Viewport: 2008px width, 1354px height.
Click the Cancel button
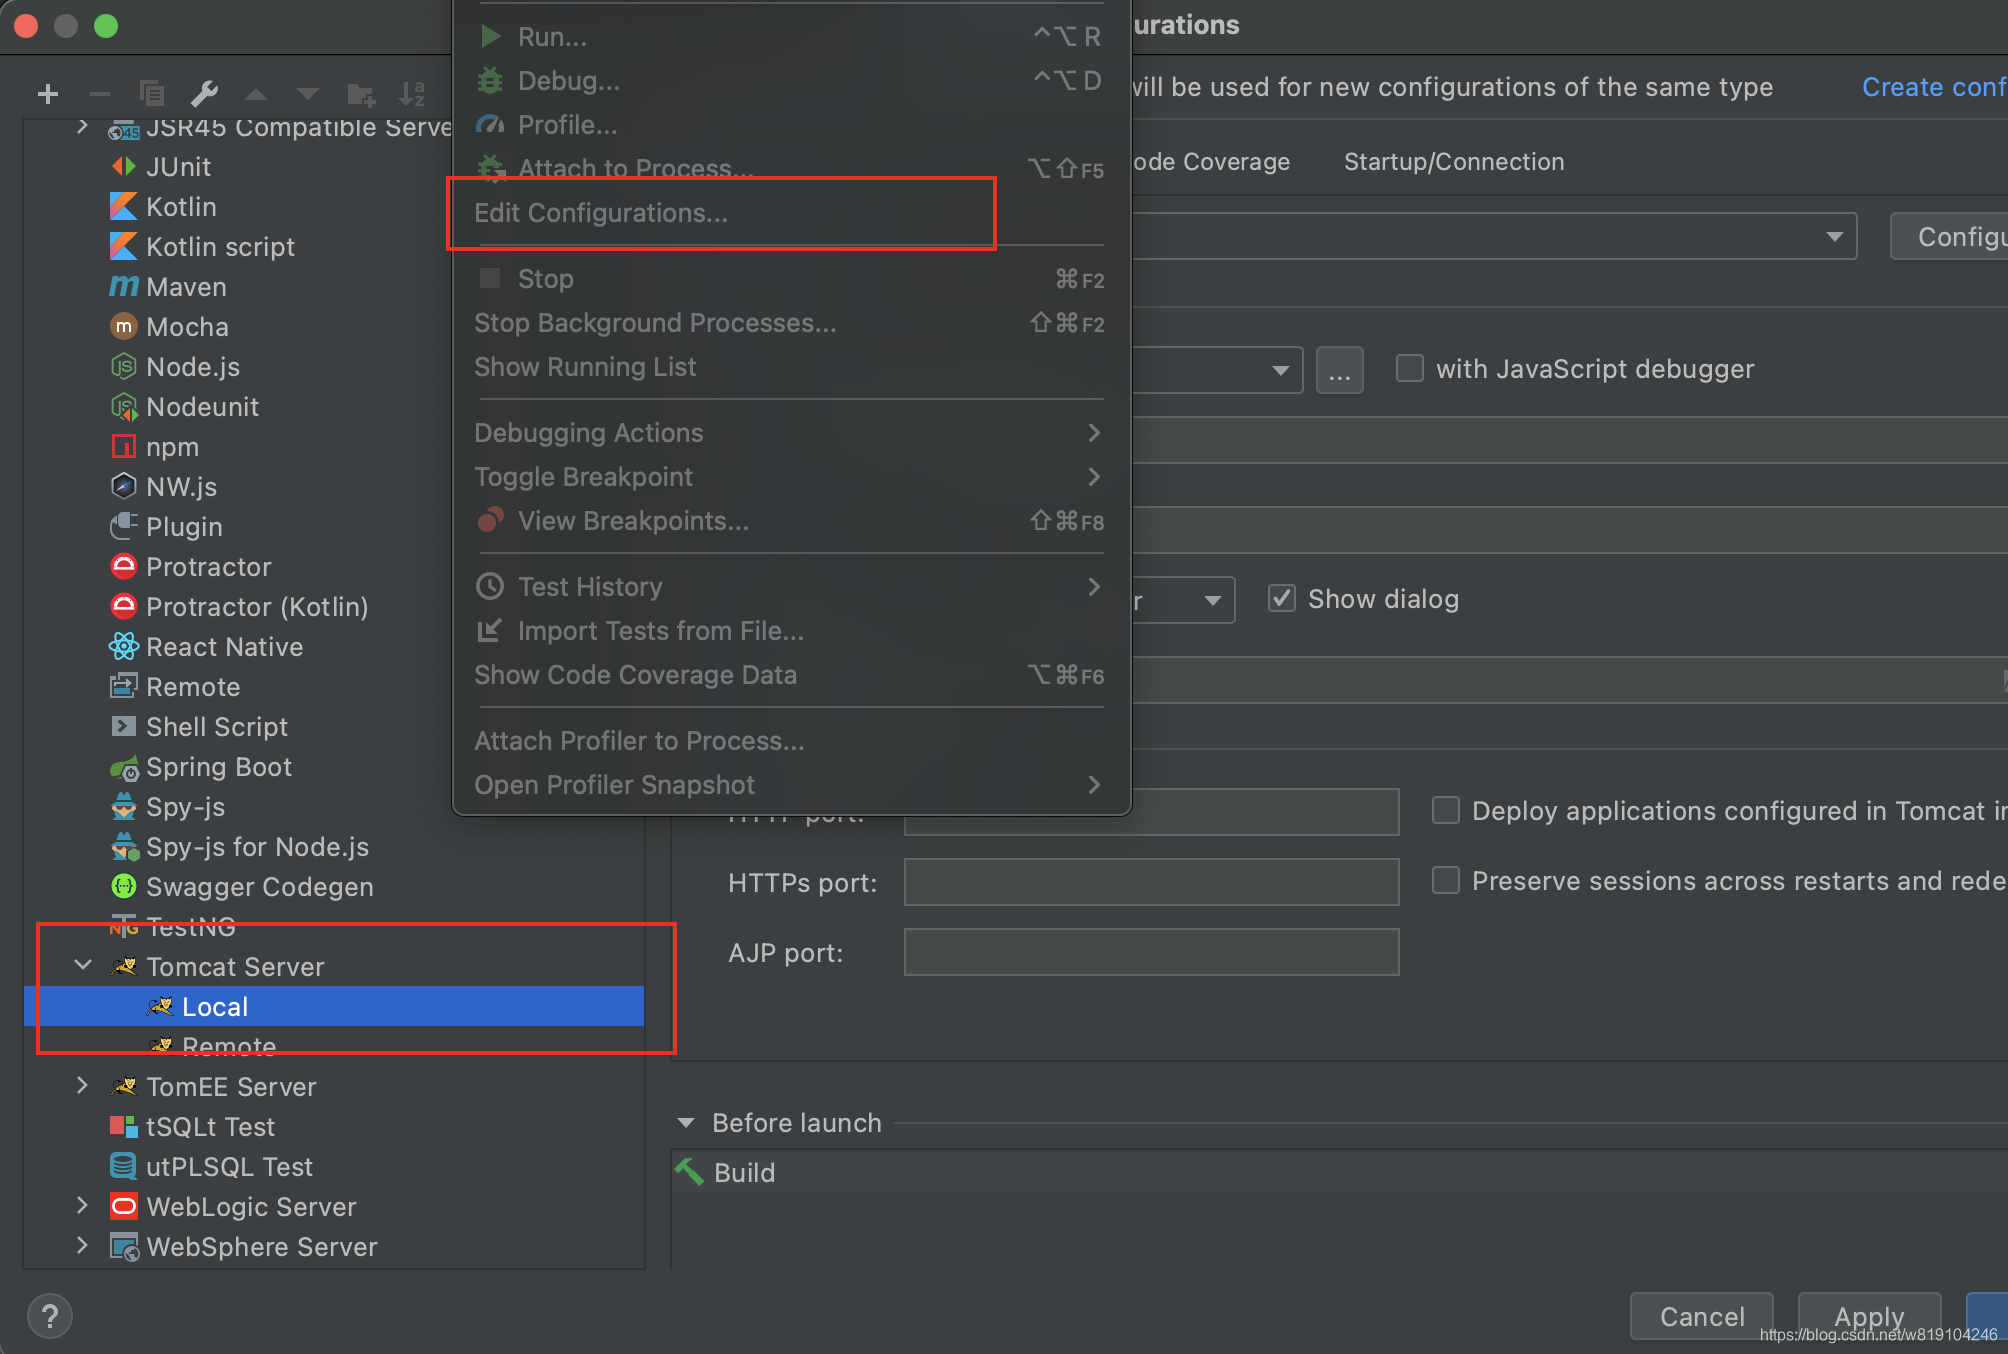click(x=1702, y=1317)
